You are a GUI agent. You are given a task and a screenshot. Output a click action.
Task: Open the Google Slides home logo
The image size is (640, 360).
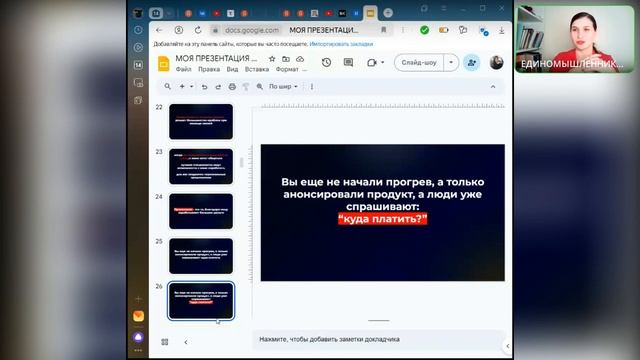pyautogui.click(x=164, y=63)
